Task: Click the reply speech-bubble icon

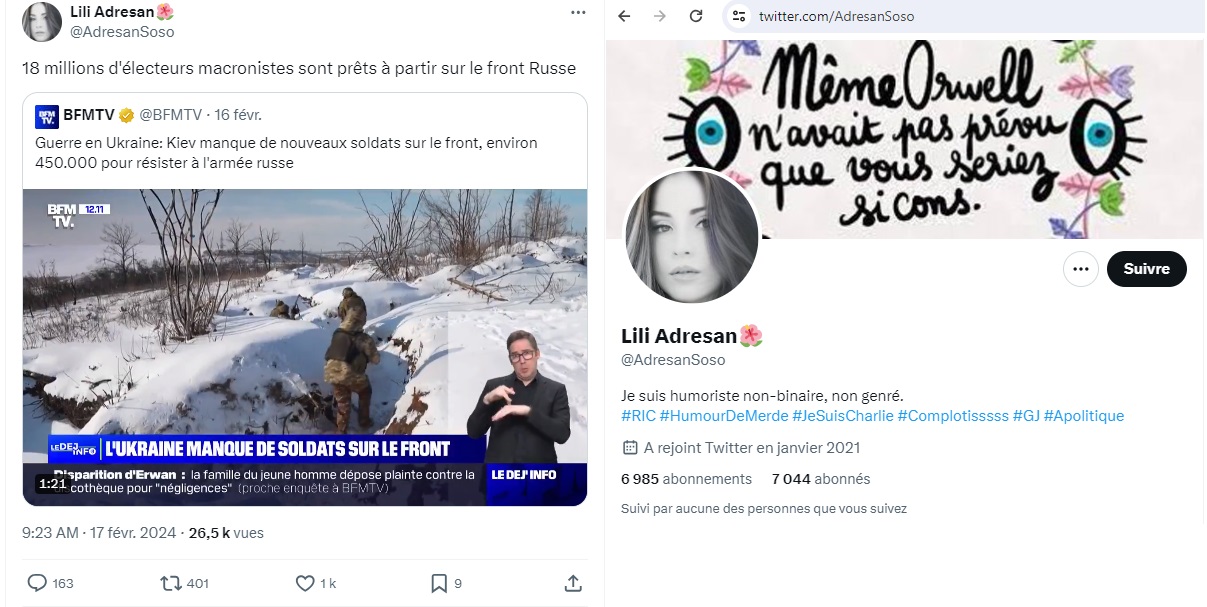Action: coord(37,583)
